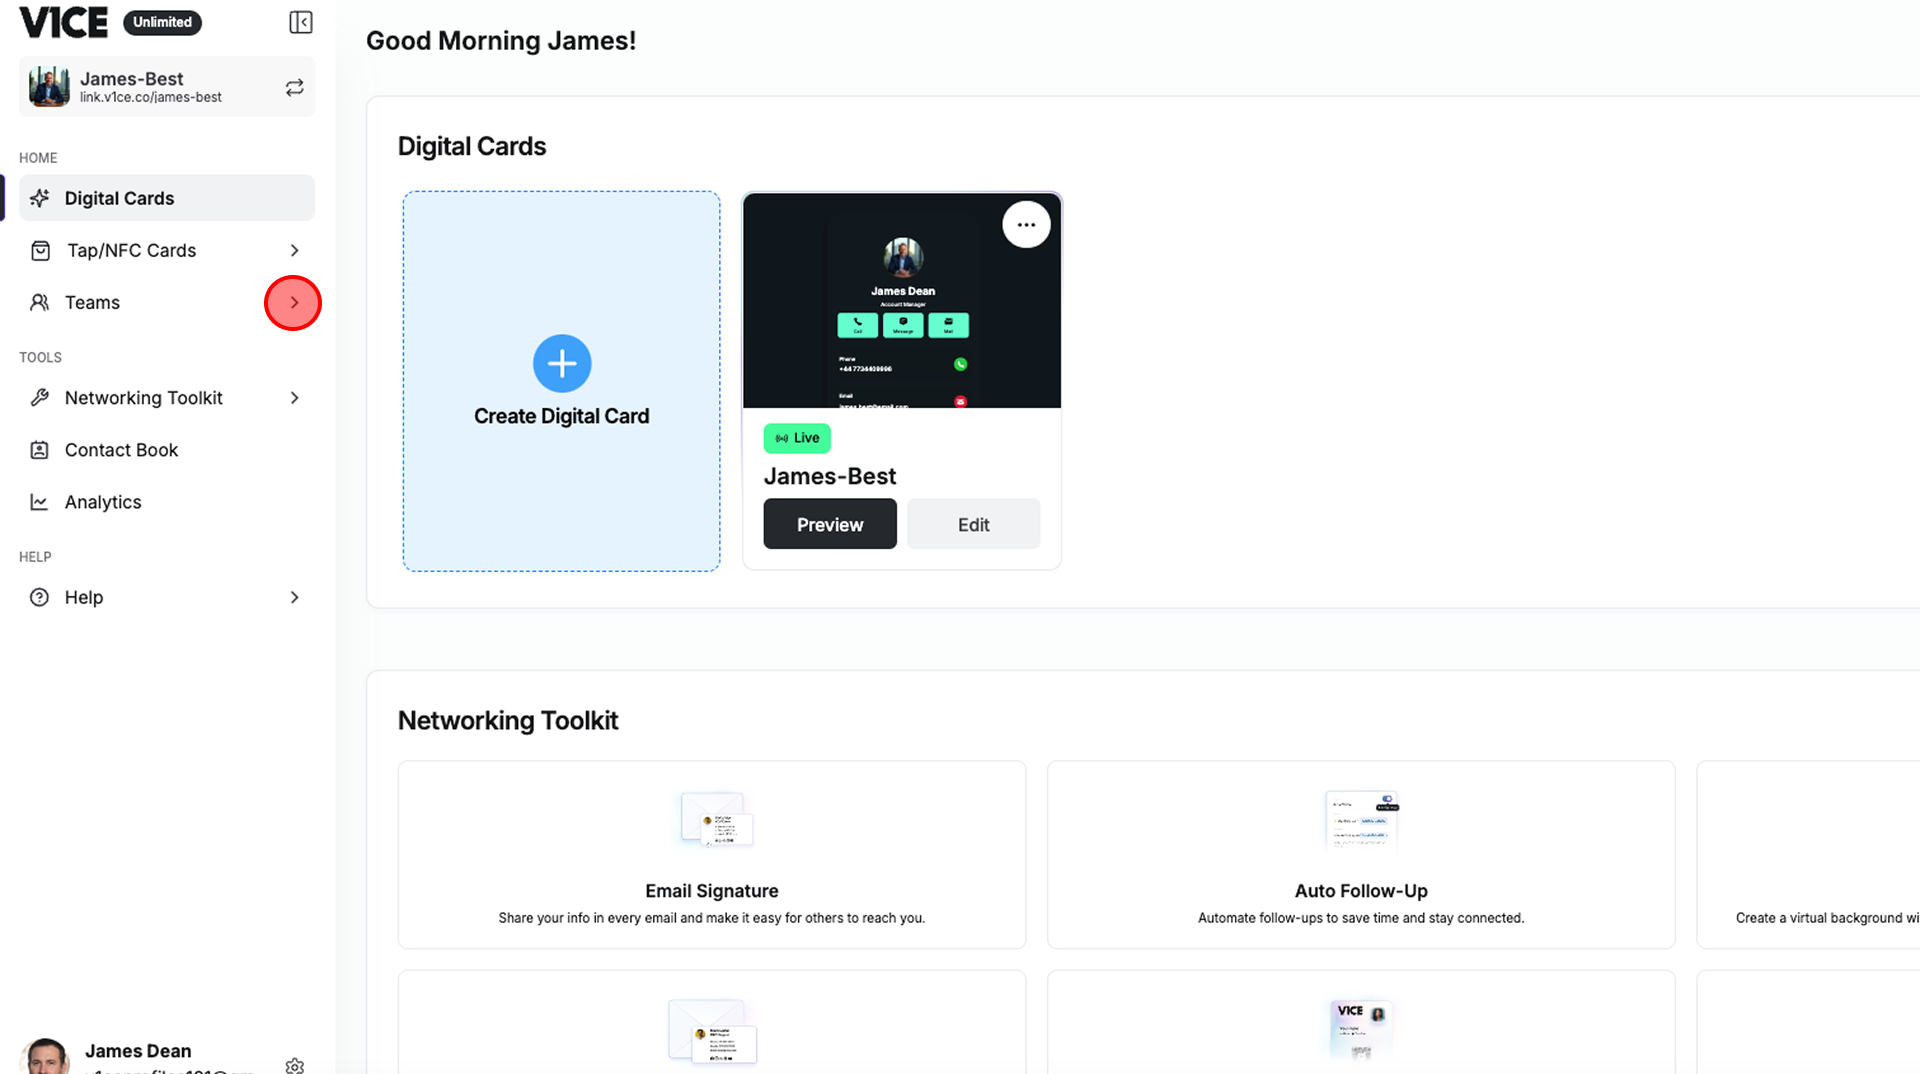Click Good Morning James greeting
The width and height of the screenshot is (1920, 1074).
(x=501, y=41)
